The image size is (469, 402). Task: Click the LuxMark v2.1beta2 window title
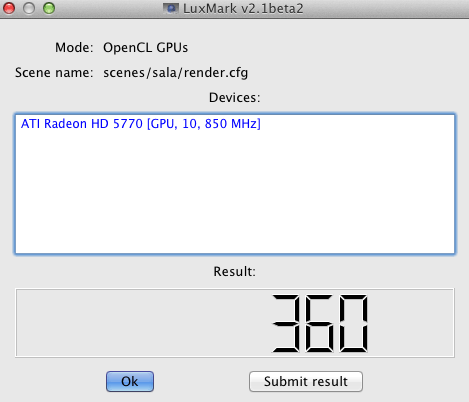243,8
